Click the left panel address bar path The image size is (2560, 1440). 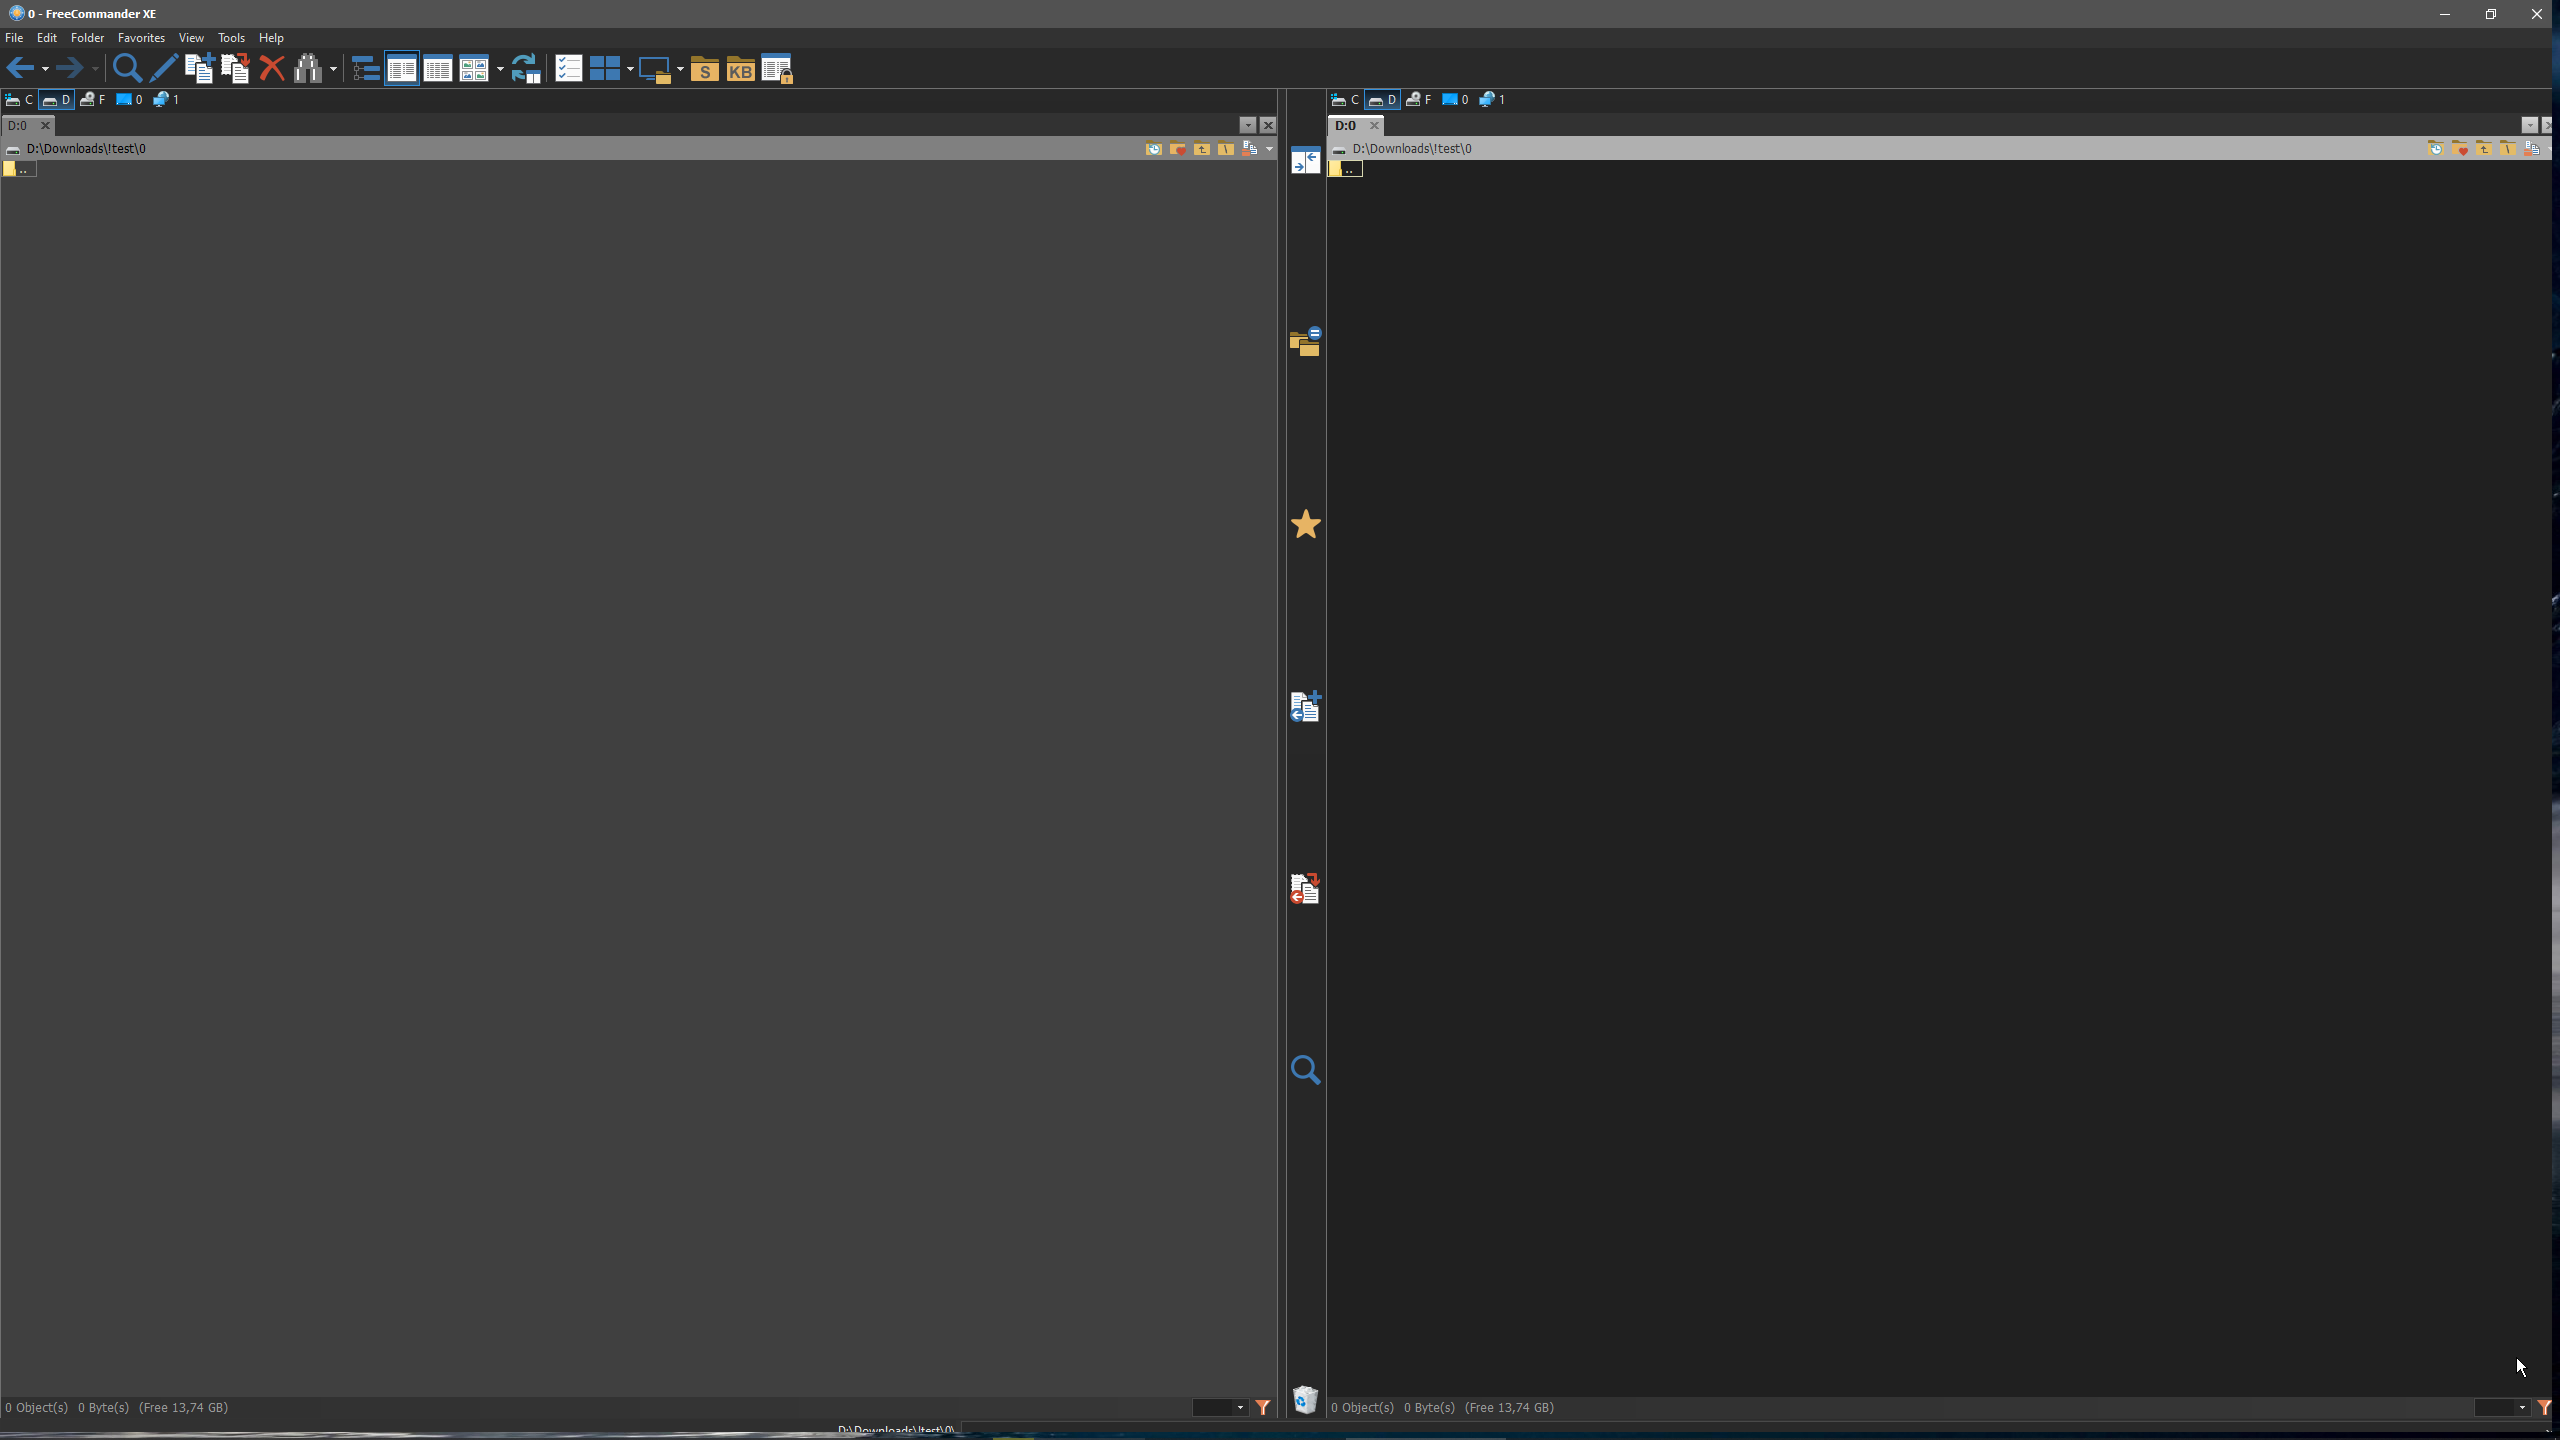[86, 148]
